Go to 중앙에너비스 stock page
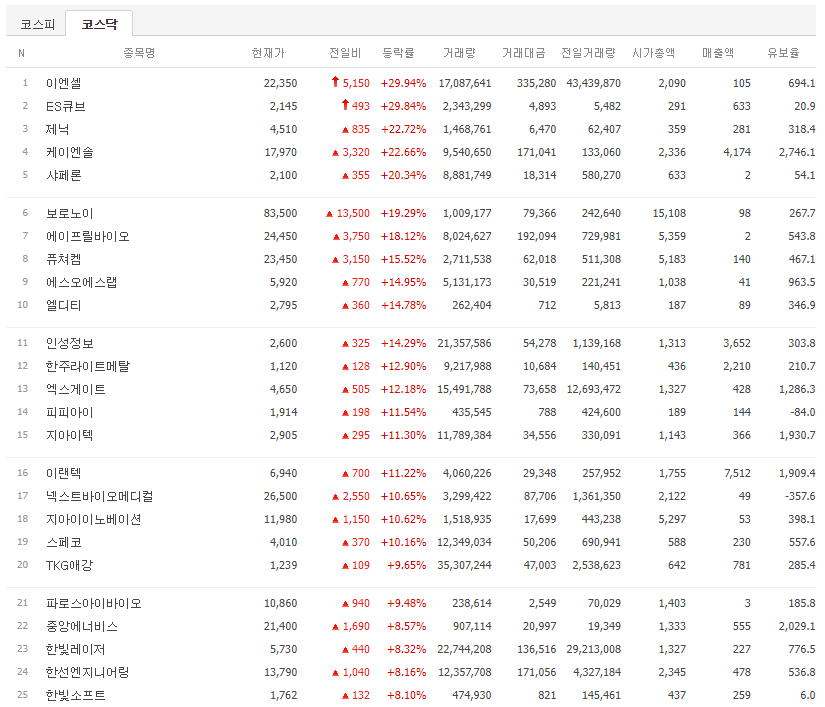This screenshot has height=707, width=825. [x=82, y=626]
